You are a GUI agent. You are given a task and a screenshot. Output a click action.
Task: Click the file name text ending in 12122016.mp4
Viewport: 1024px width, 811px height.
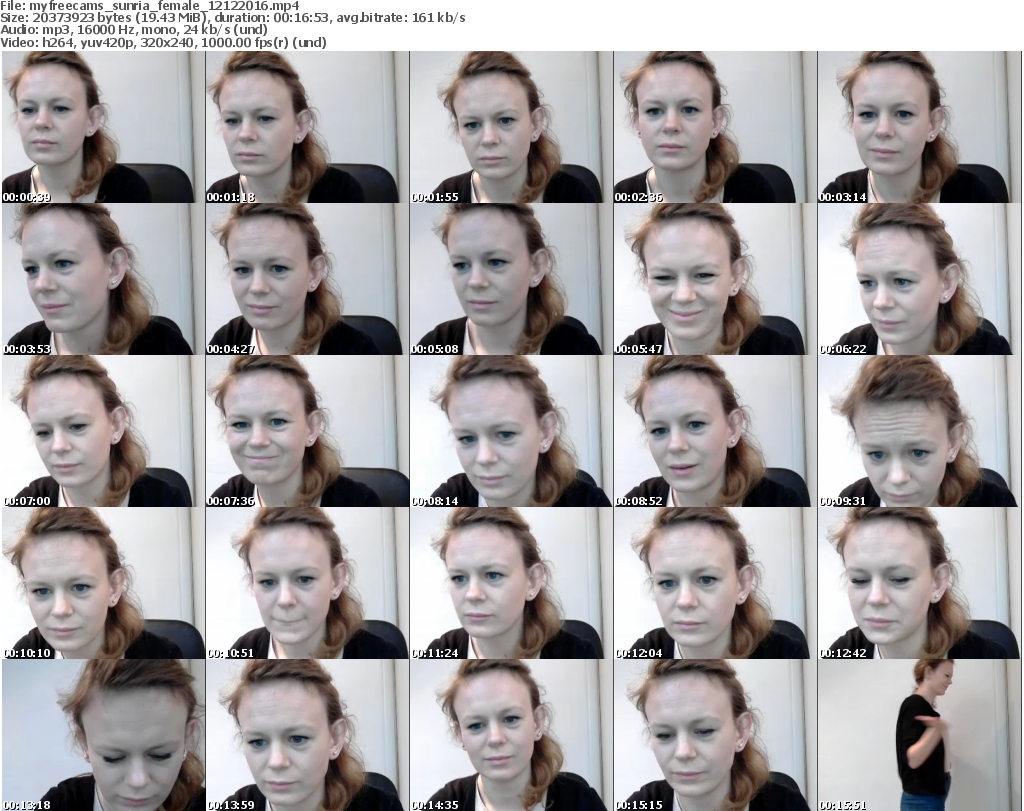click(165, 6)
